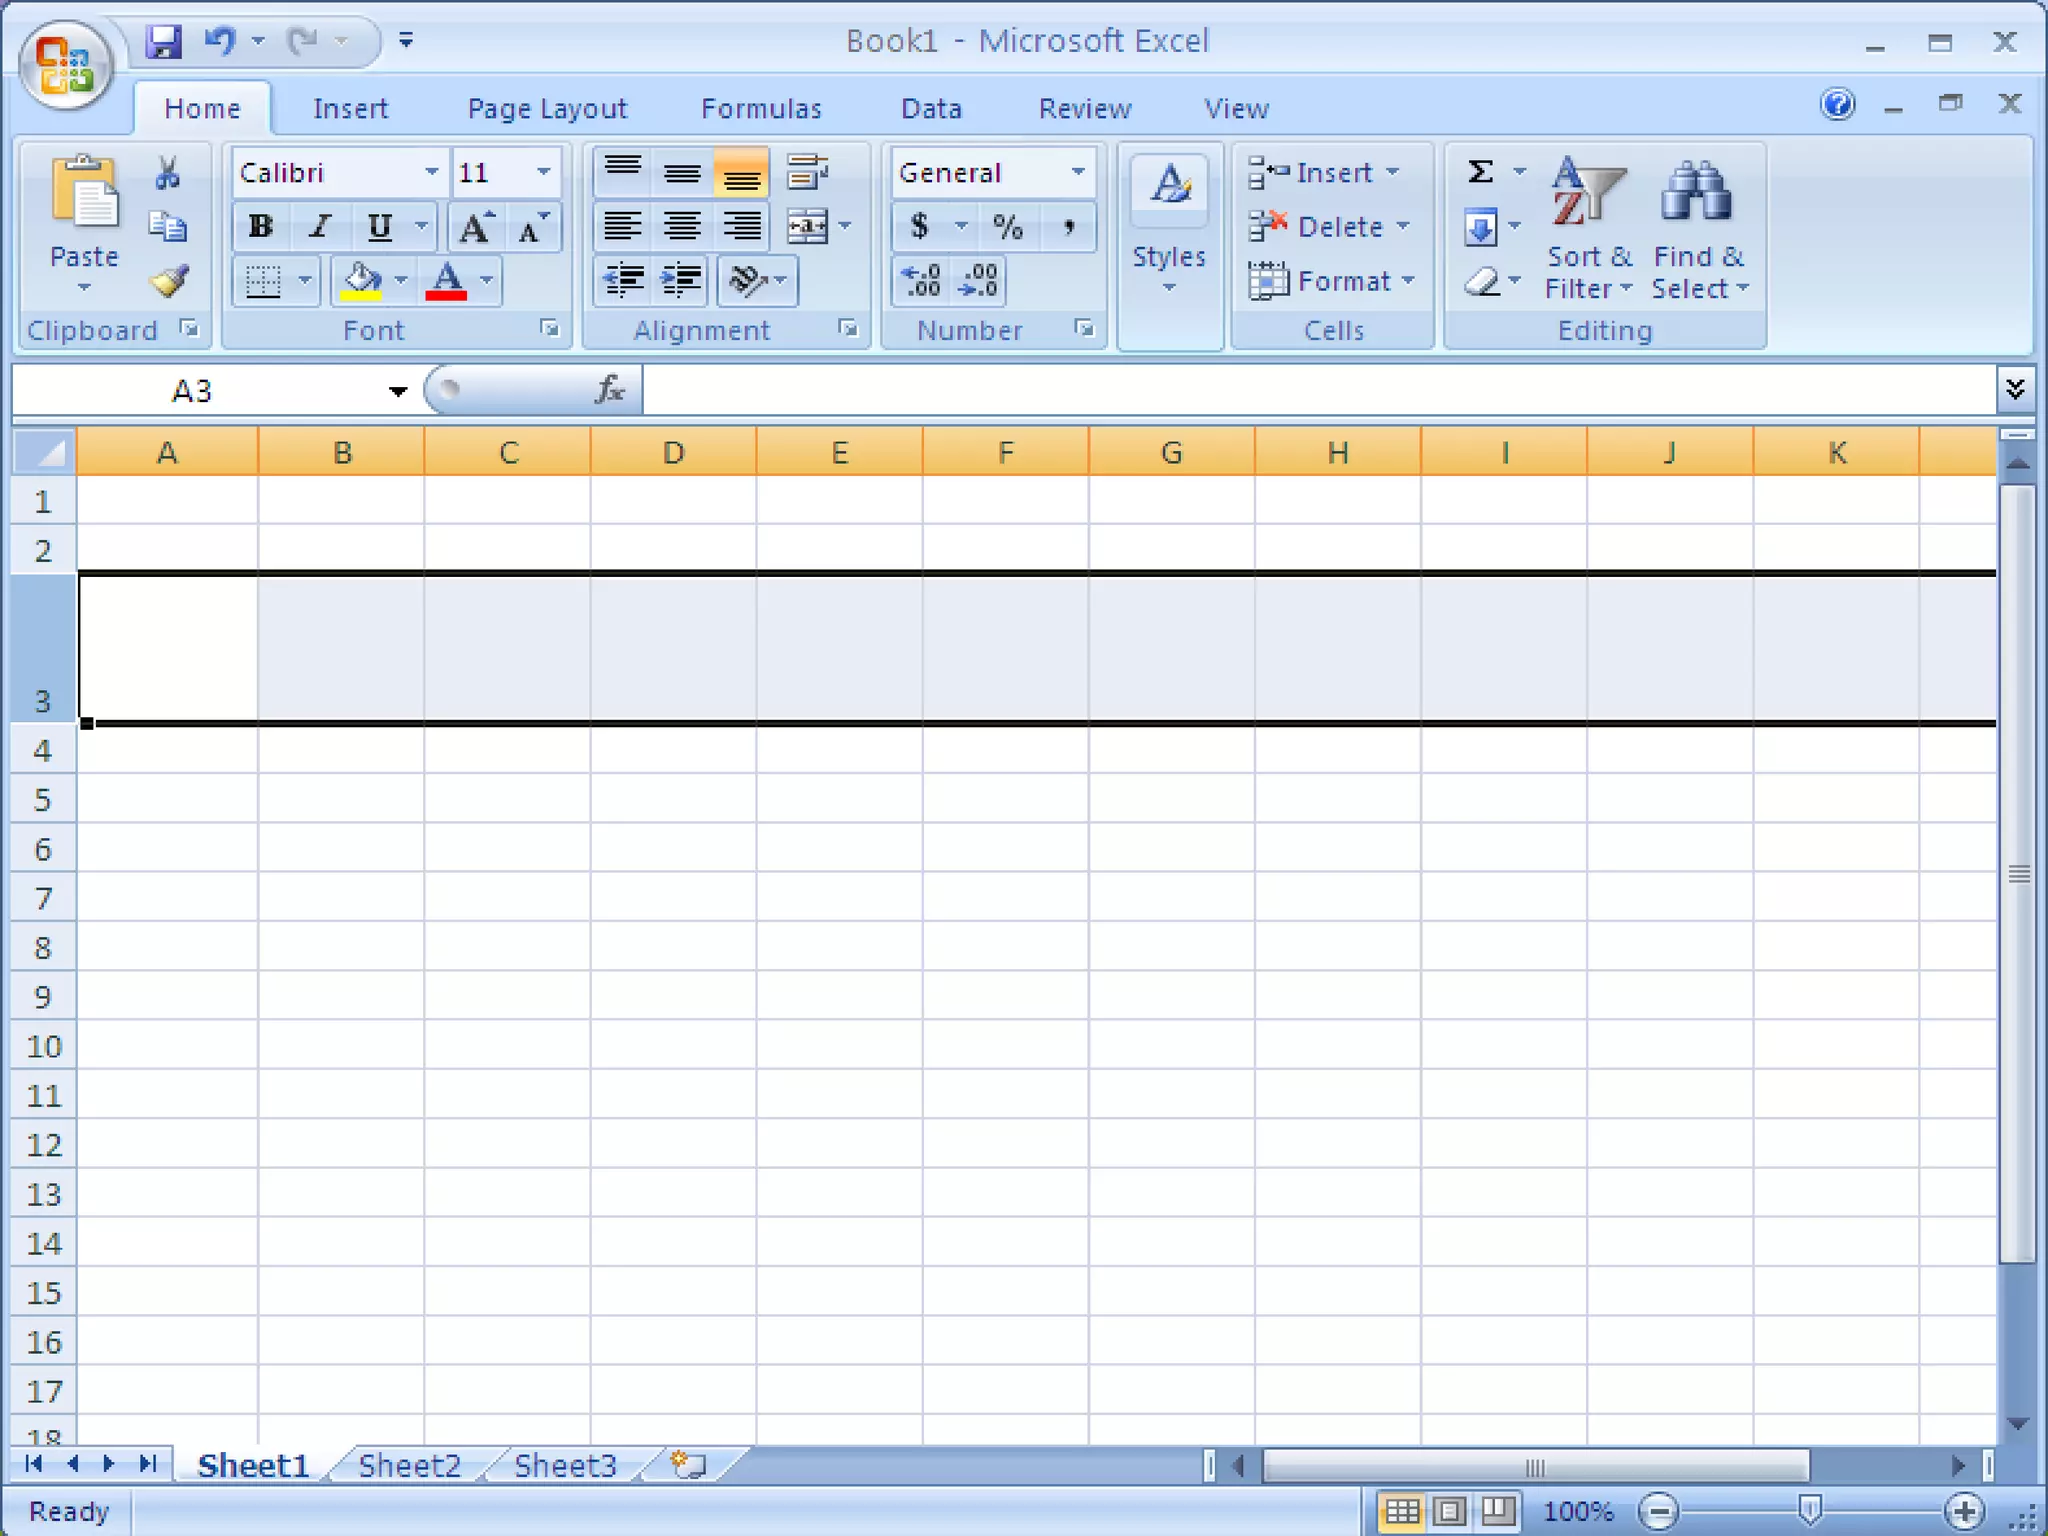Click the Insert Function fx icon
This screenshot has height=1536, width=2048.
pos(610,389)
